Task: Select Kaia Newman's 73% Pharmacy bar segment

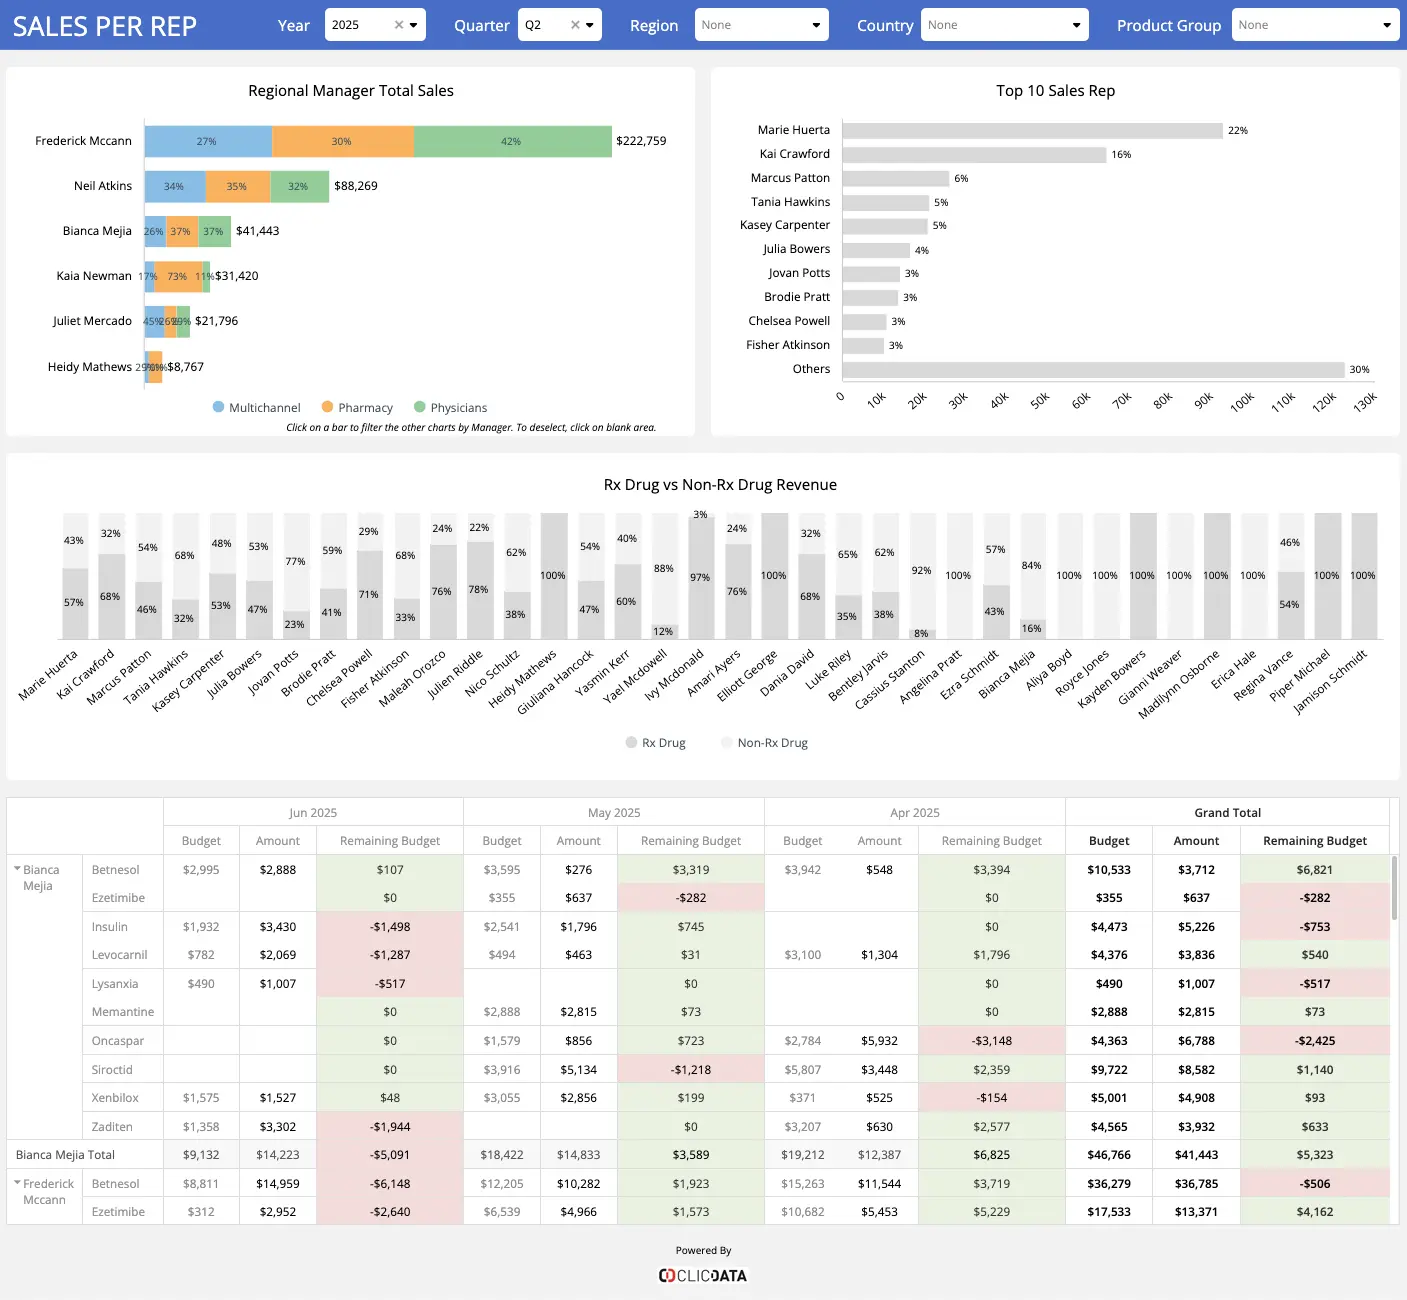Action: [x=178, y=276]
